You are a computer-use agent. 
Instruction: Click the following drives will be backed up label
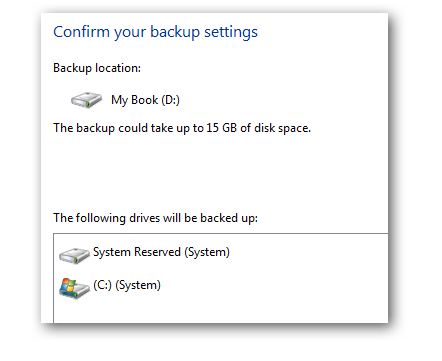[x=155, y=218]
